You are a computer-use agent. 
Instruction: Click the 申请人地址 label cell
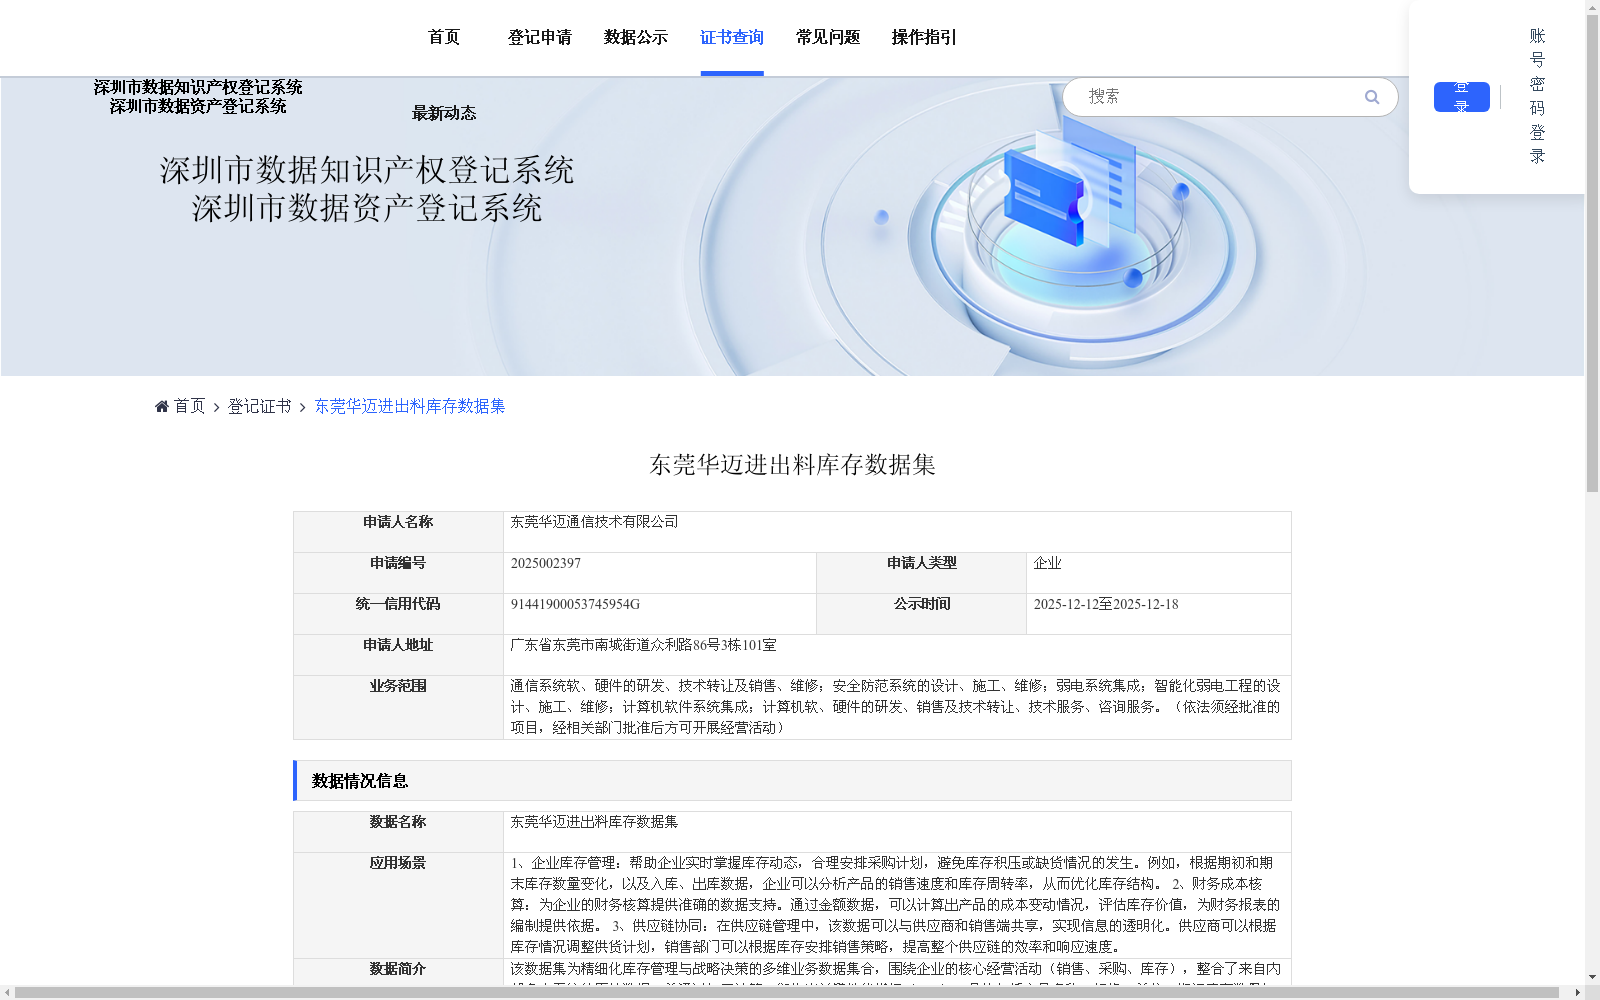click(x=398, y=655)
